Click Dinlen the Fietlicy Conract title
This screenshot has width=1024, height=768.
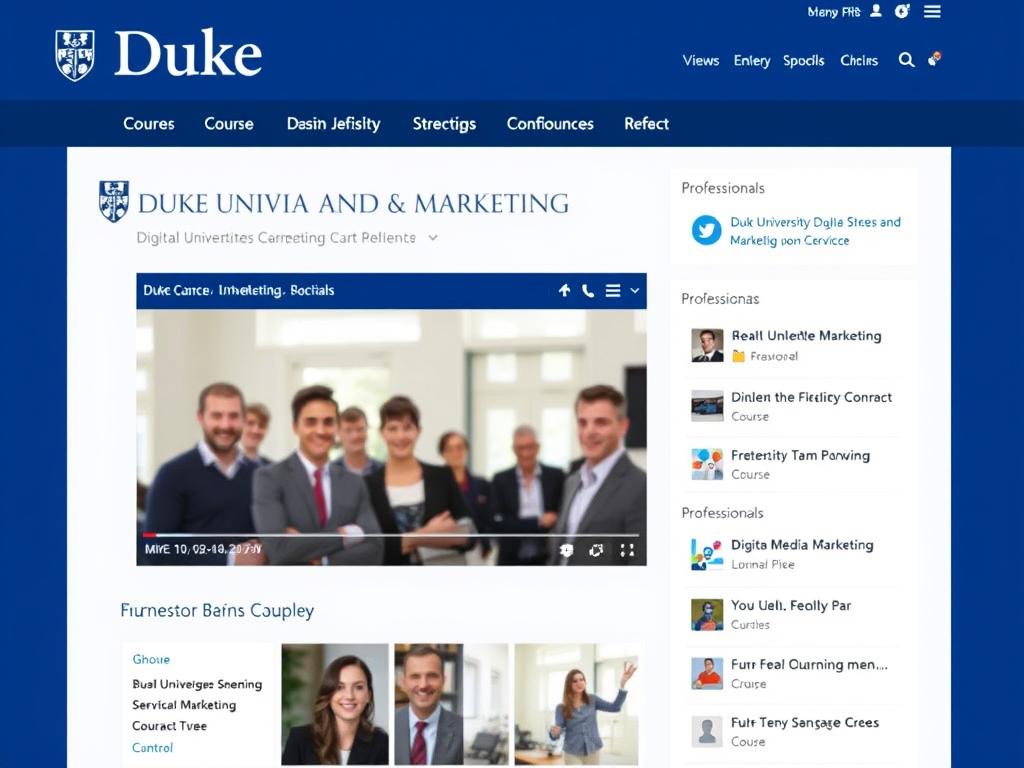coord(811,397)
